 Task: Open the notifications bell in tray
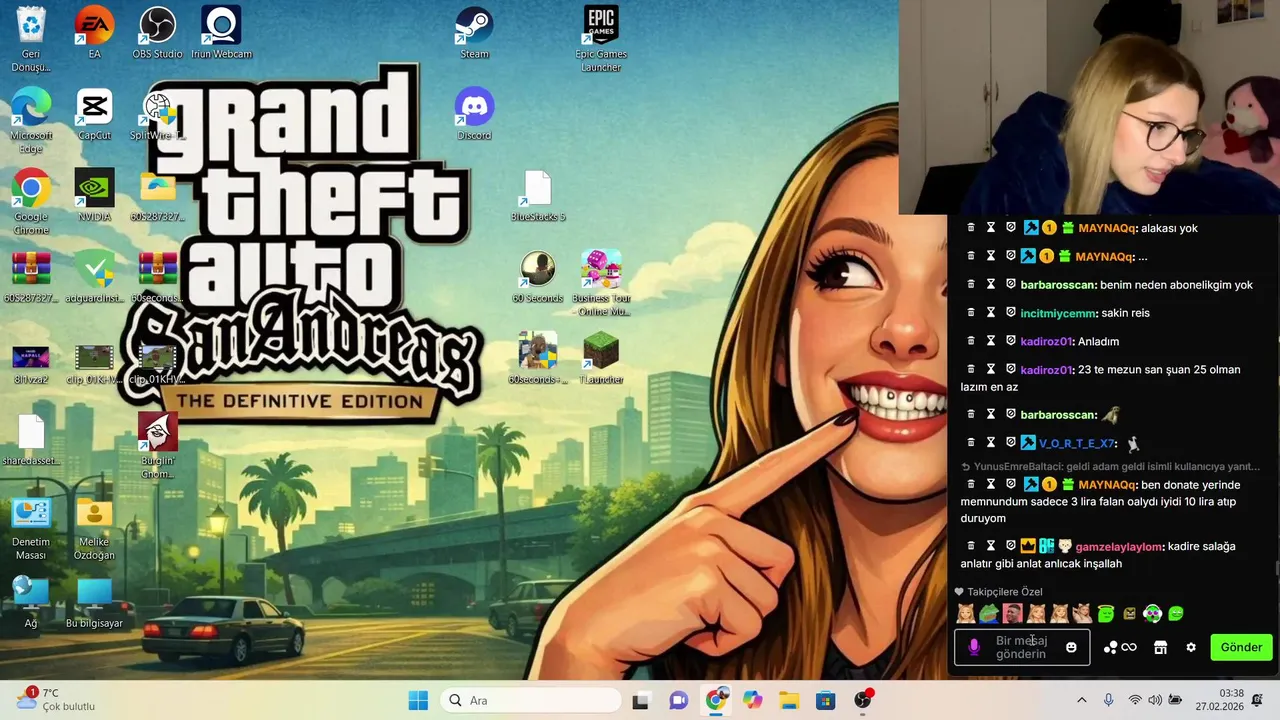point(1258,700)
